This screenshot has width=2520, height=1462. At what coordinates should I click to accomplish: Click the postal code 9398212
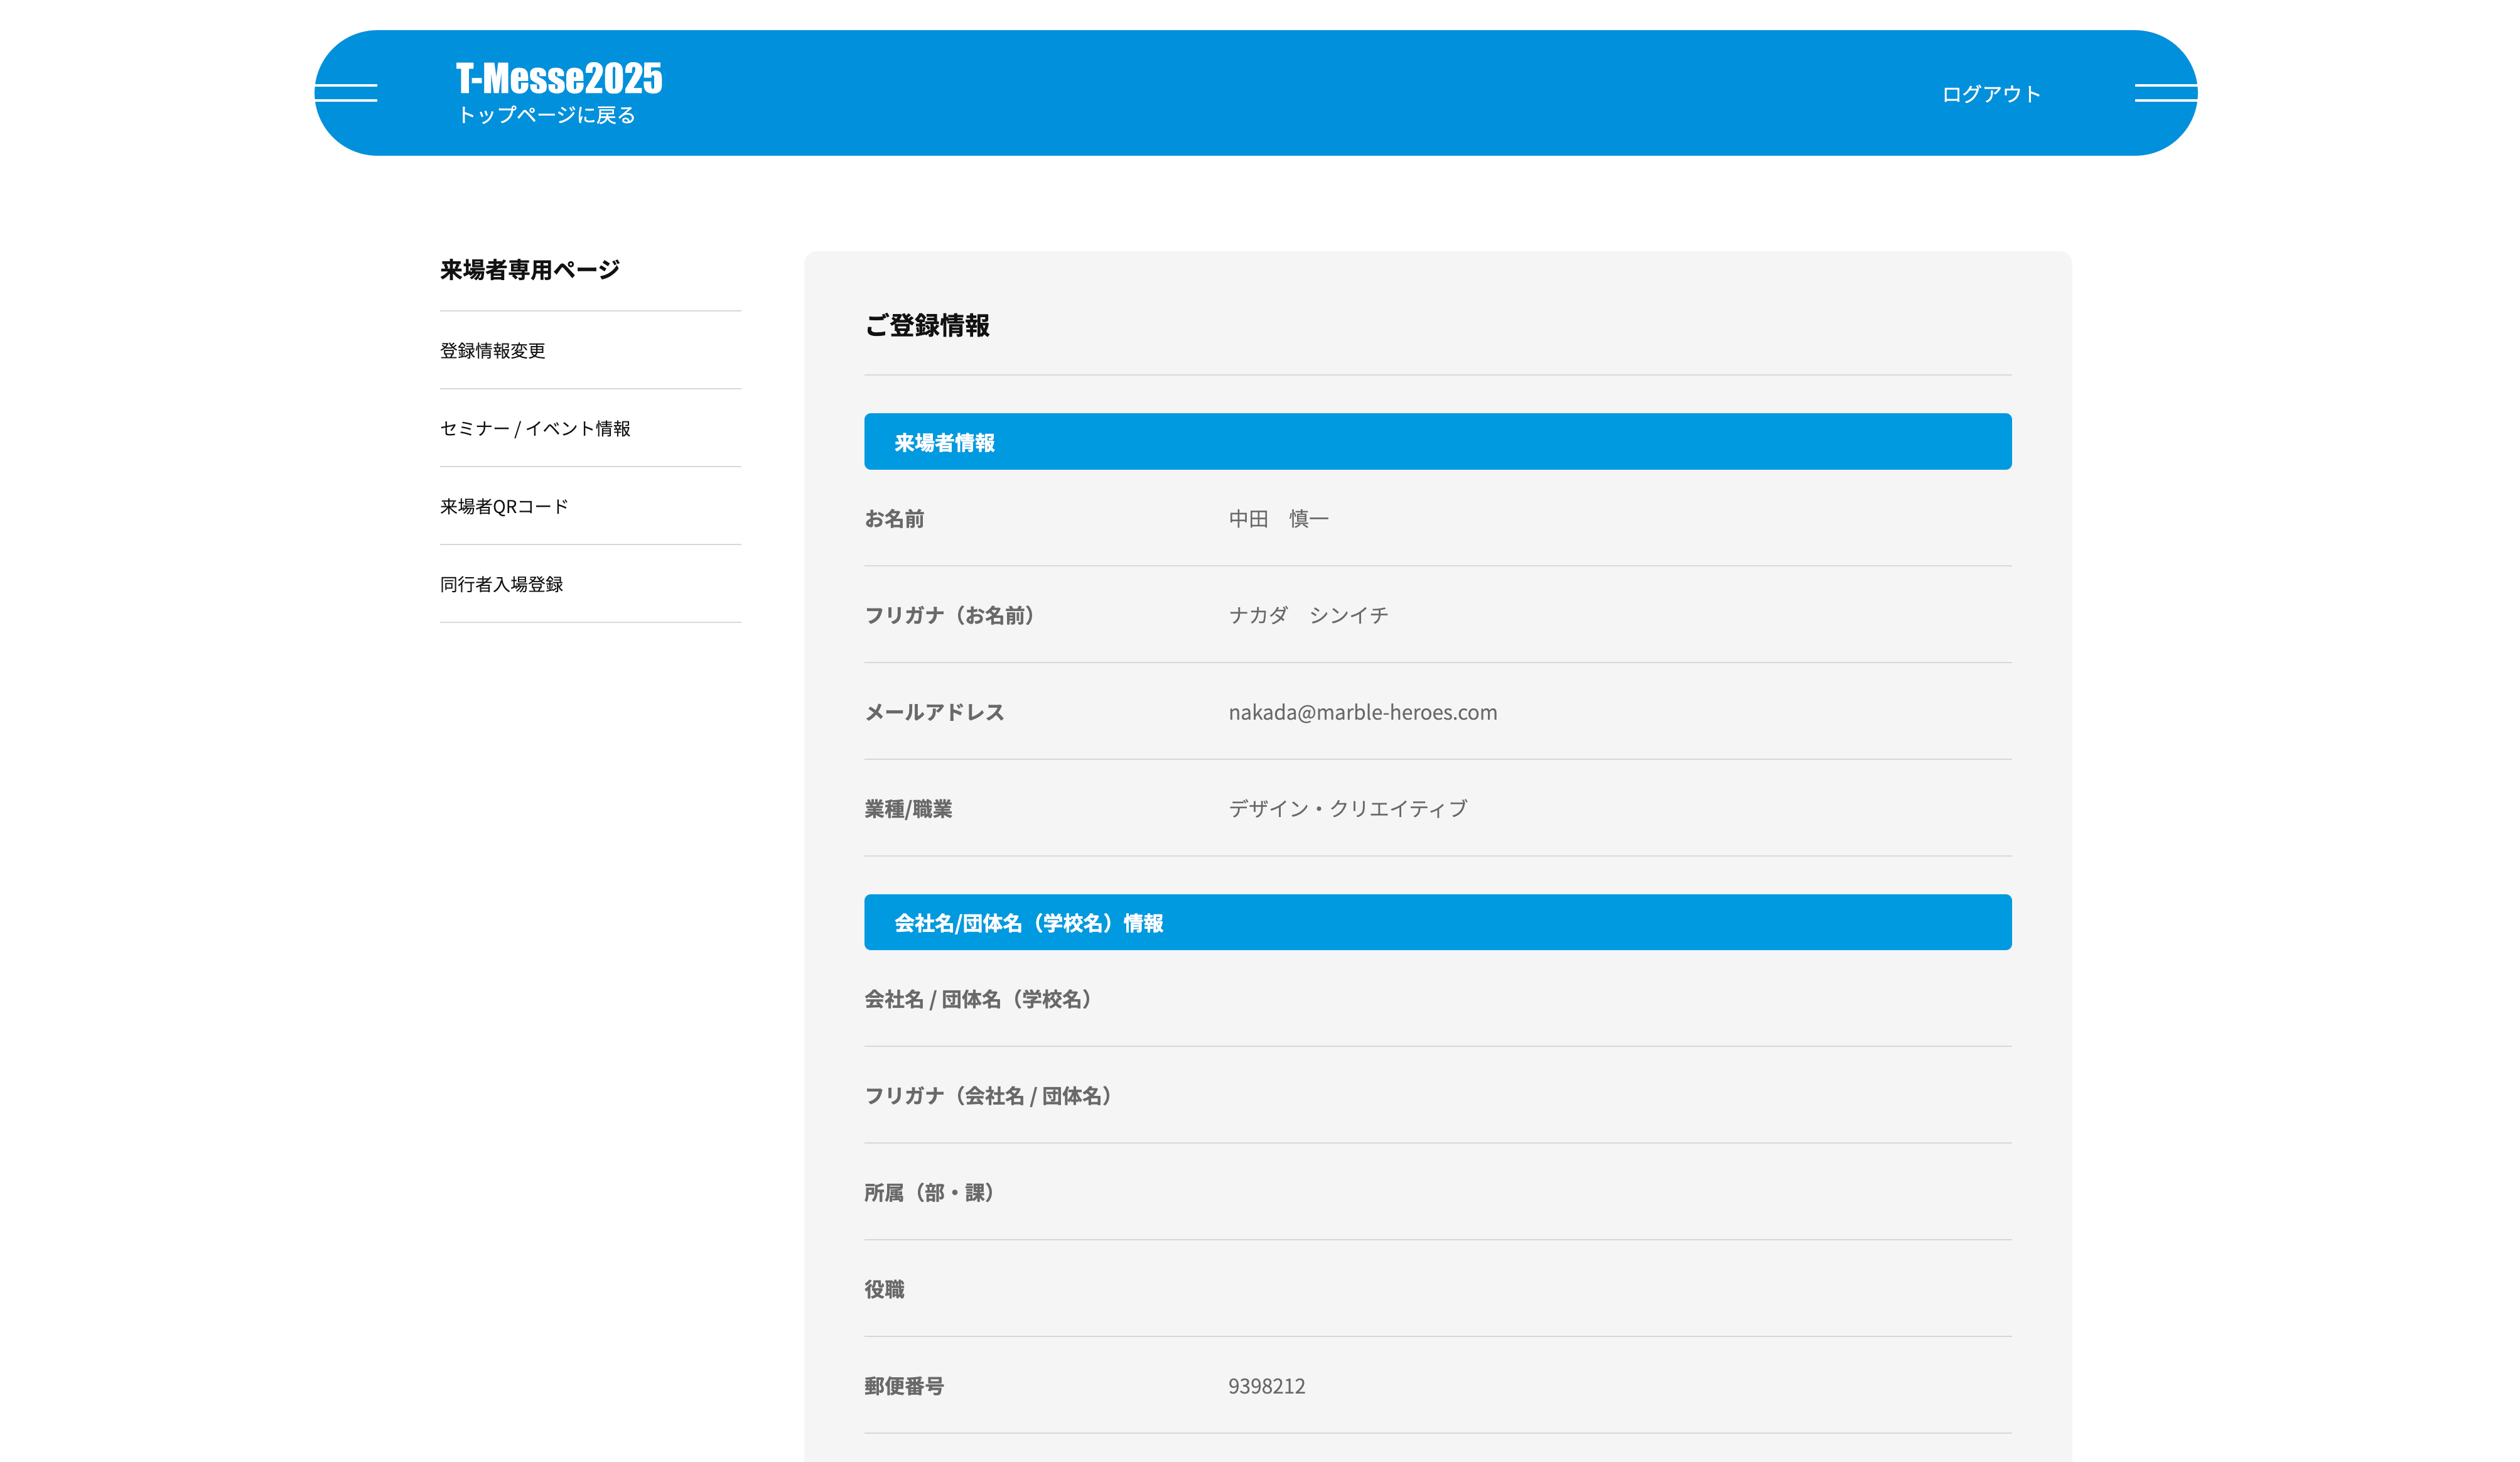coord(1266,1386)
